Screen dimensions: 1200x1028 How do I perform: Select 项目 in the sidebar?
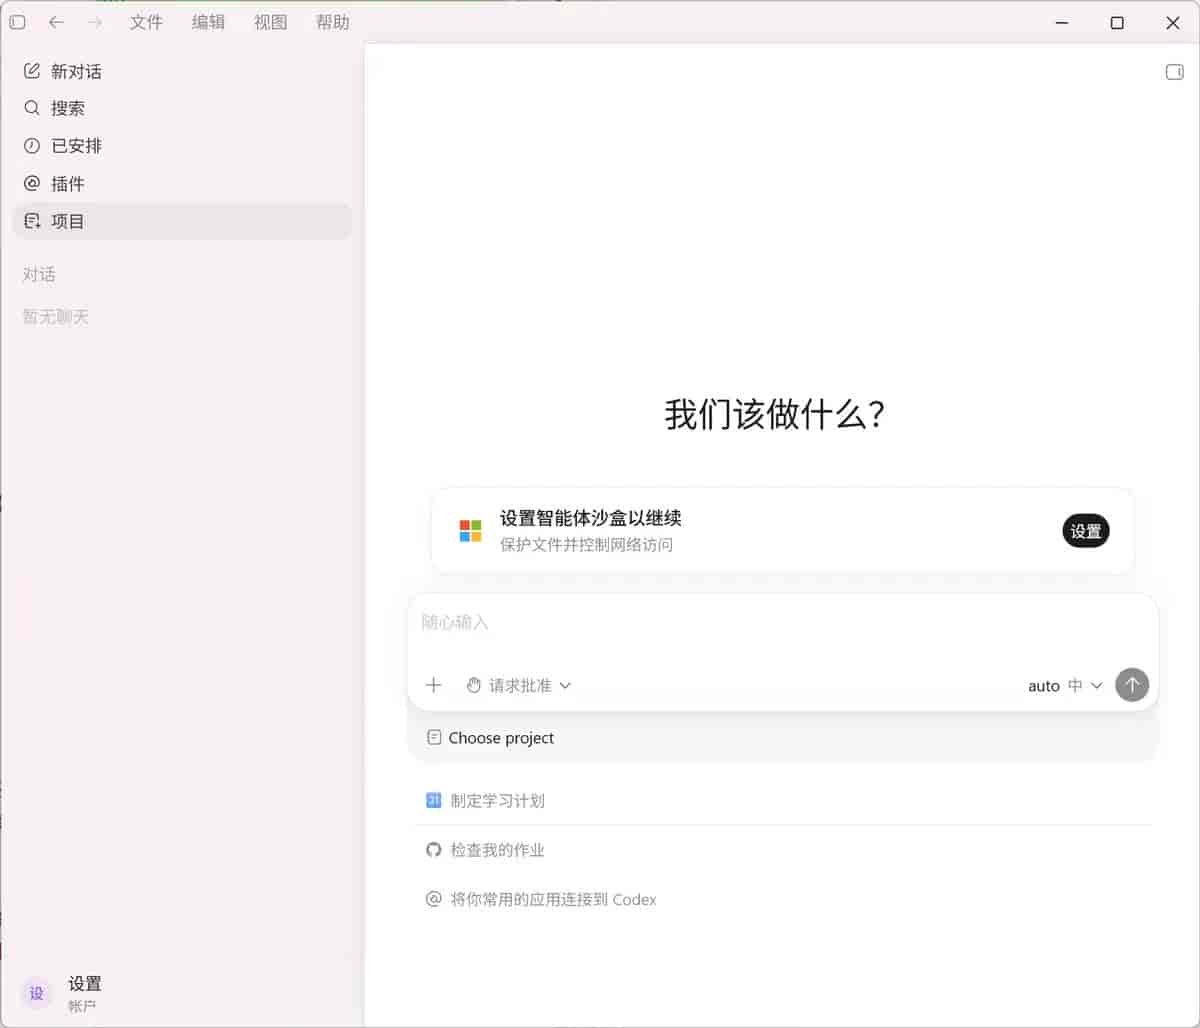click(x=182, y=221)
